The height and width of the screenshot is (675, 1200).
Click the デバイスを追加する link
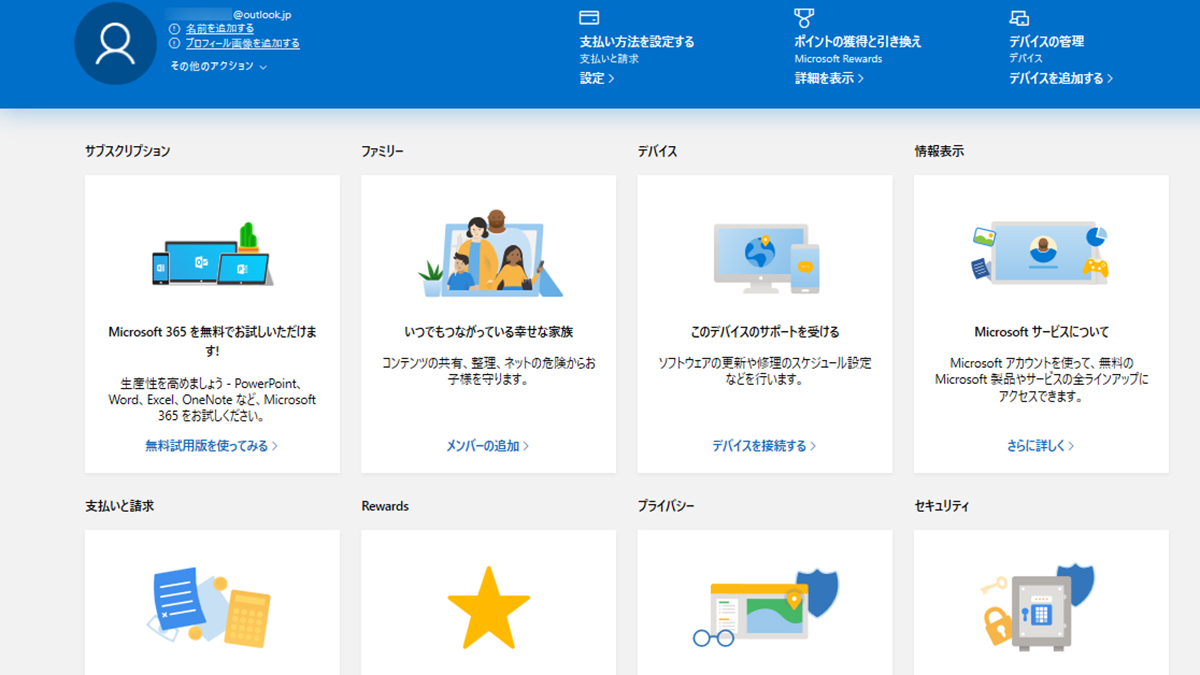point(1061,78)
